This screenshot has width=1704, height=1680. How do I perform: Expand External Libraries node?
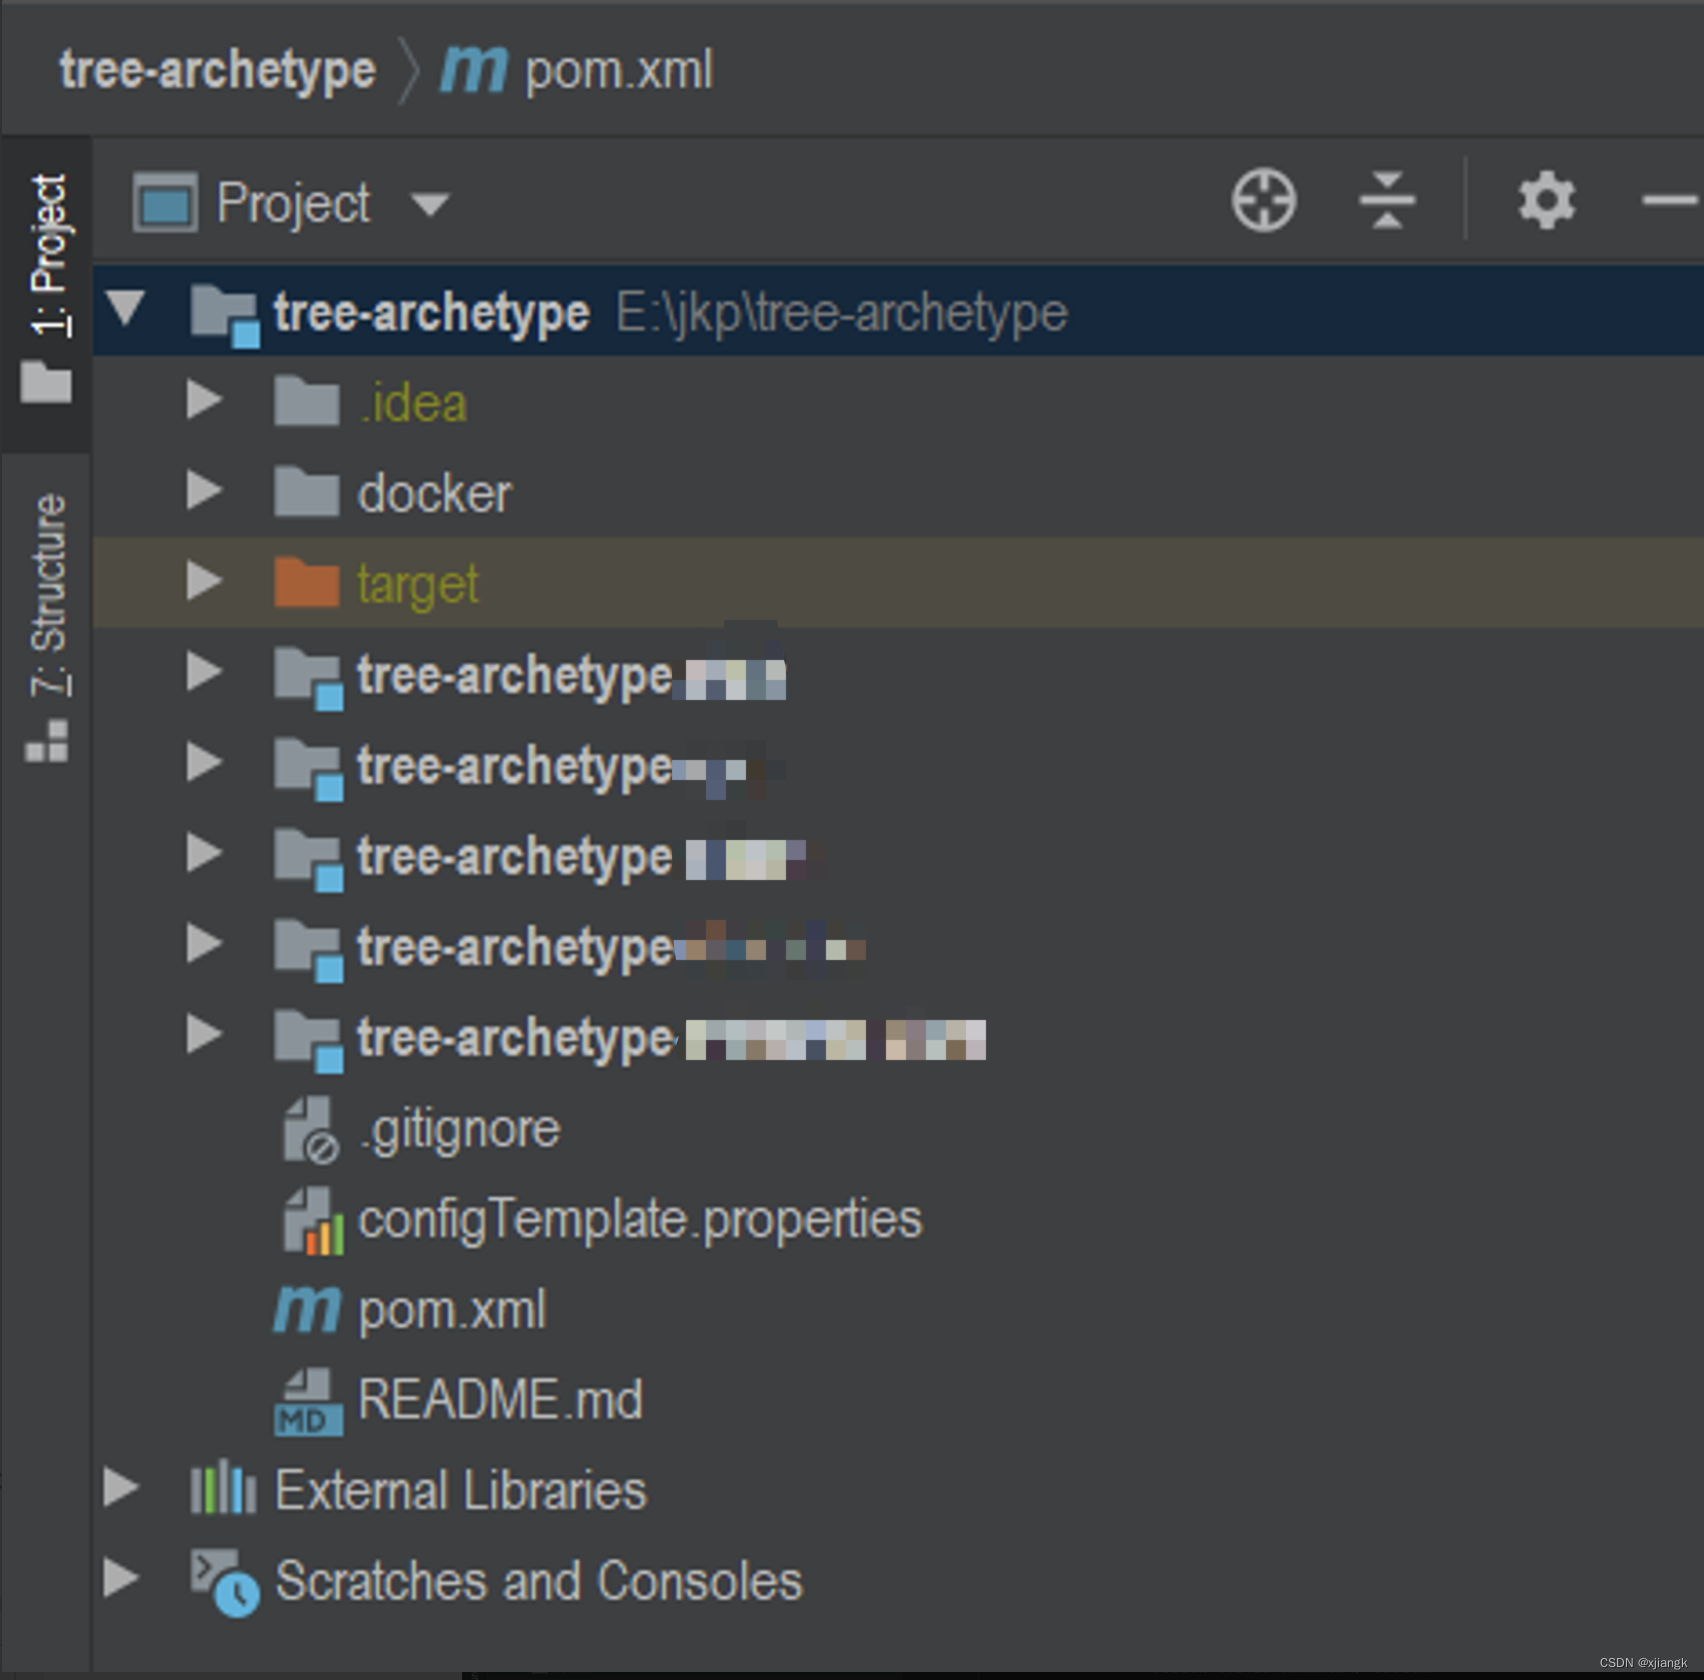[x=121, y=1488]
